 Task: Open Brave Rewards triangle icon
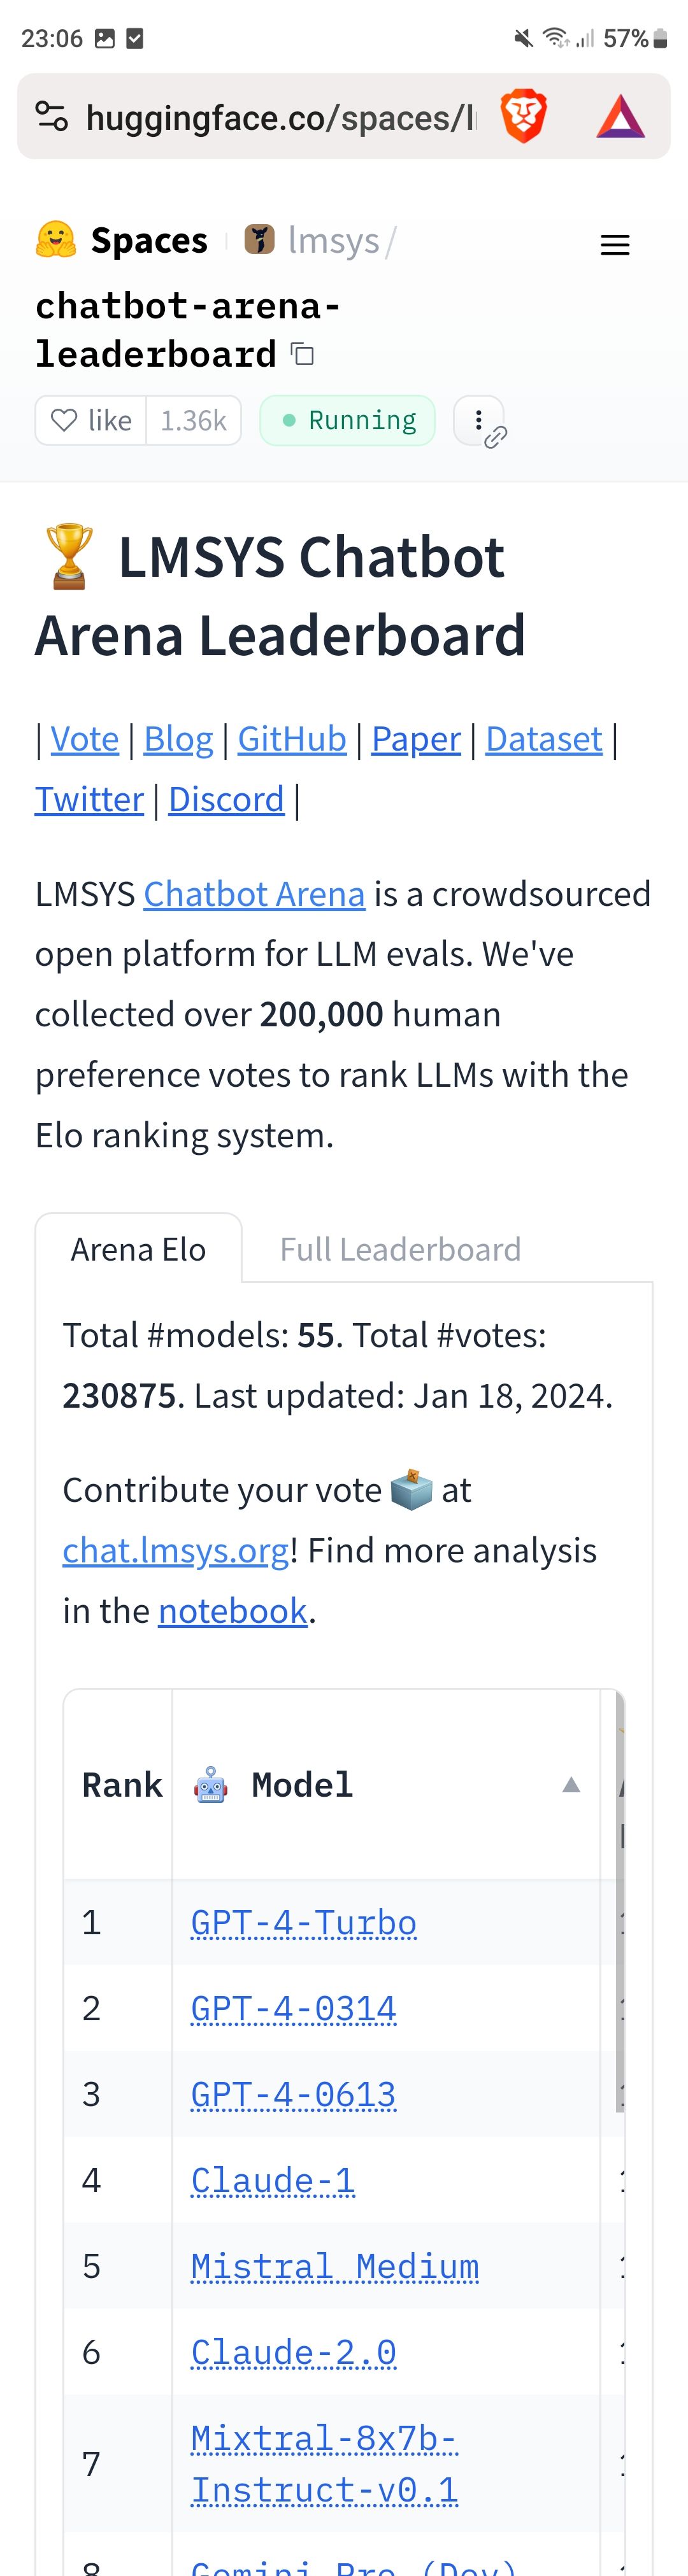pos(620,117)
